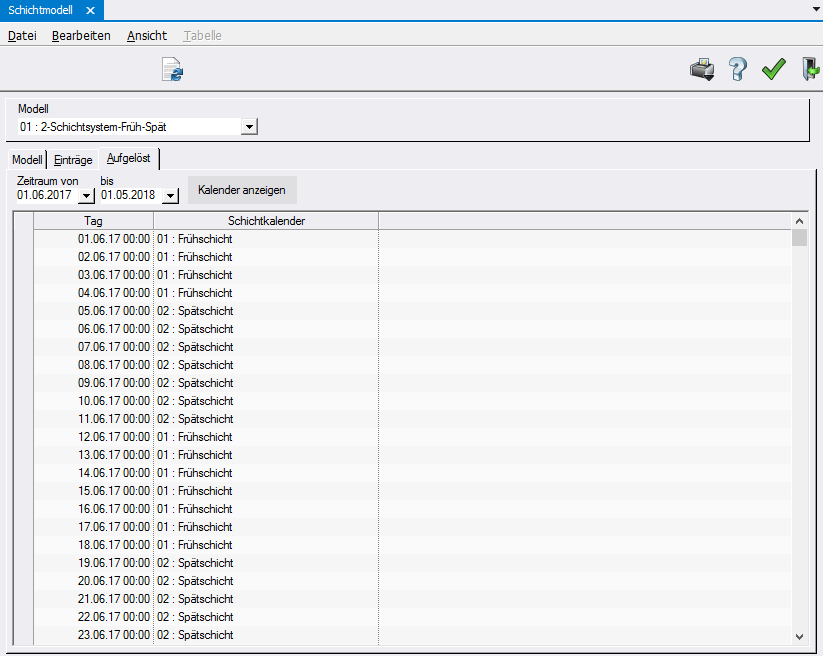Screen dimensions: 823x656
Task: Open the 'bis' date picker dropdown
Action: tap(170, 196)
